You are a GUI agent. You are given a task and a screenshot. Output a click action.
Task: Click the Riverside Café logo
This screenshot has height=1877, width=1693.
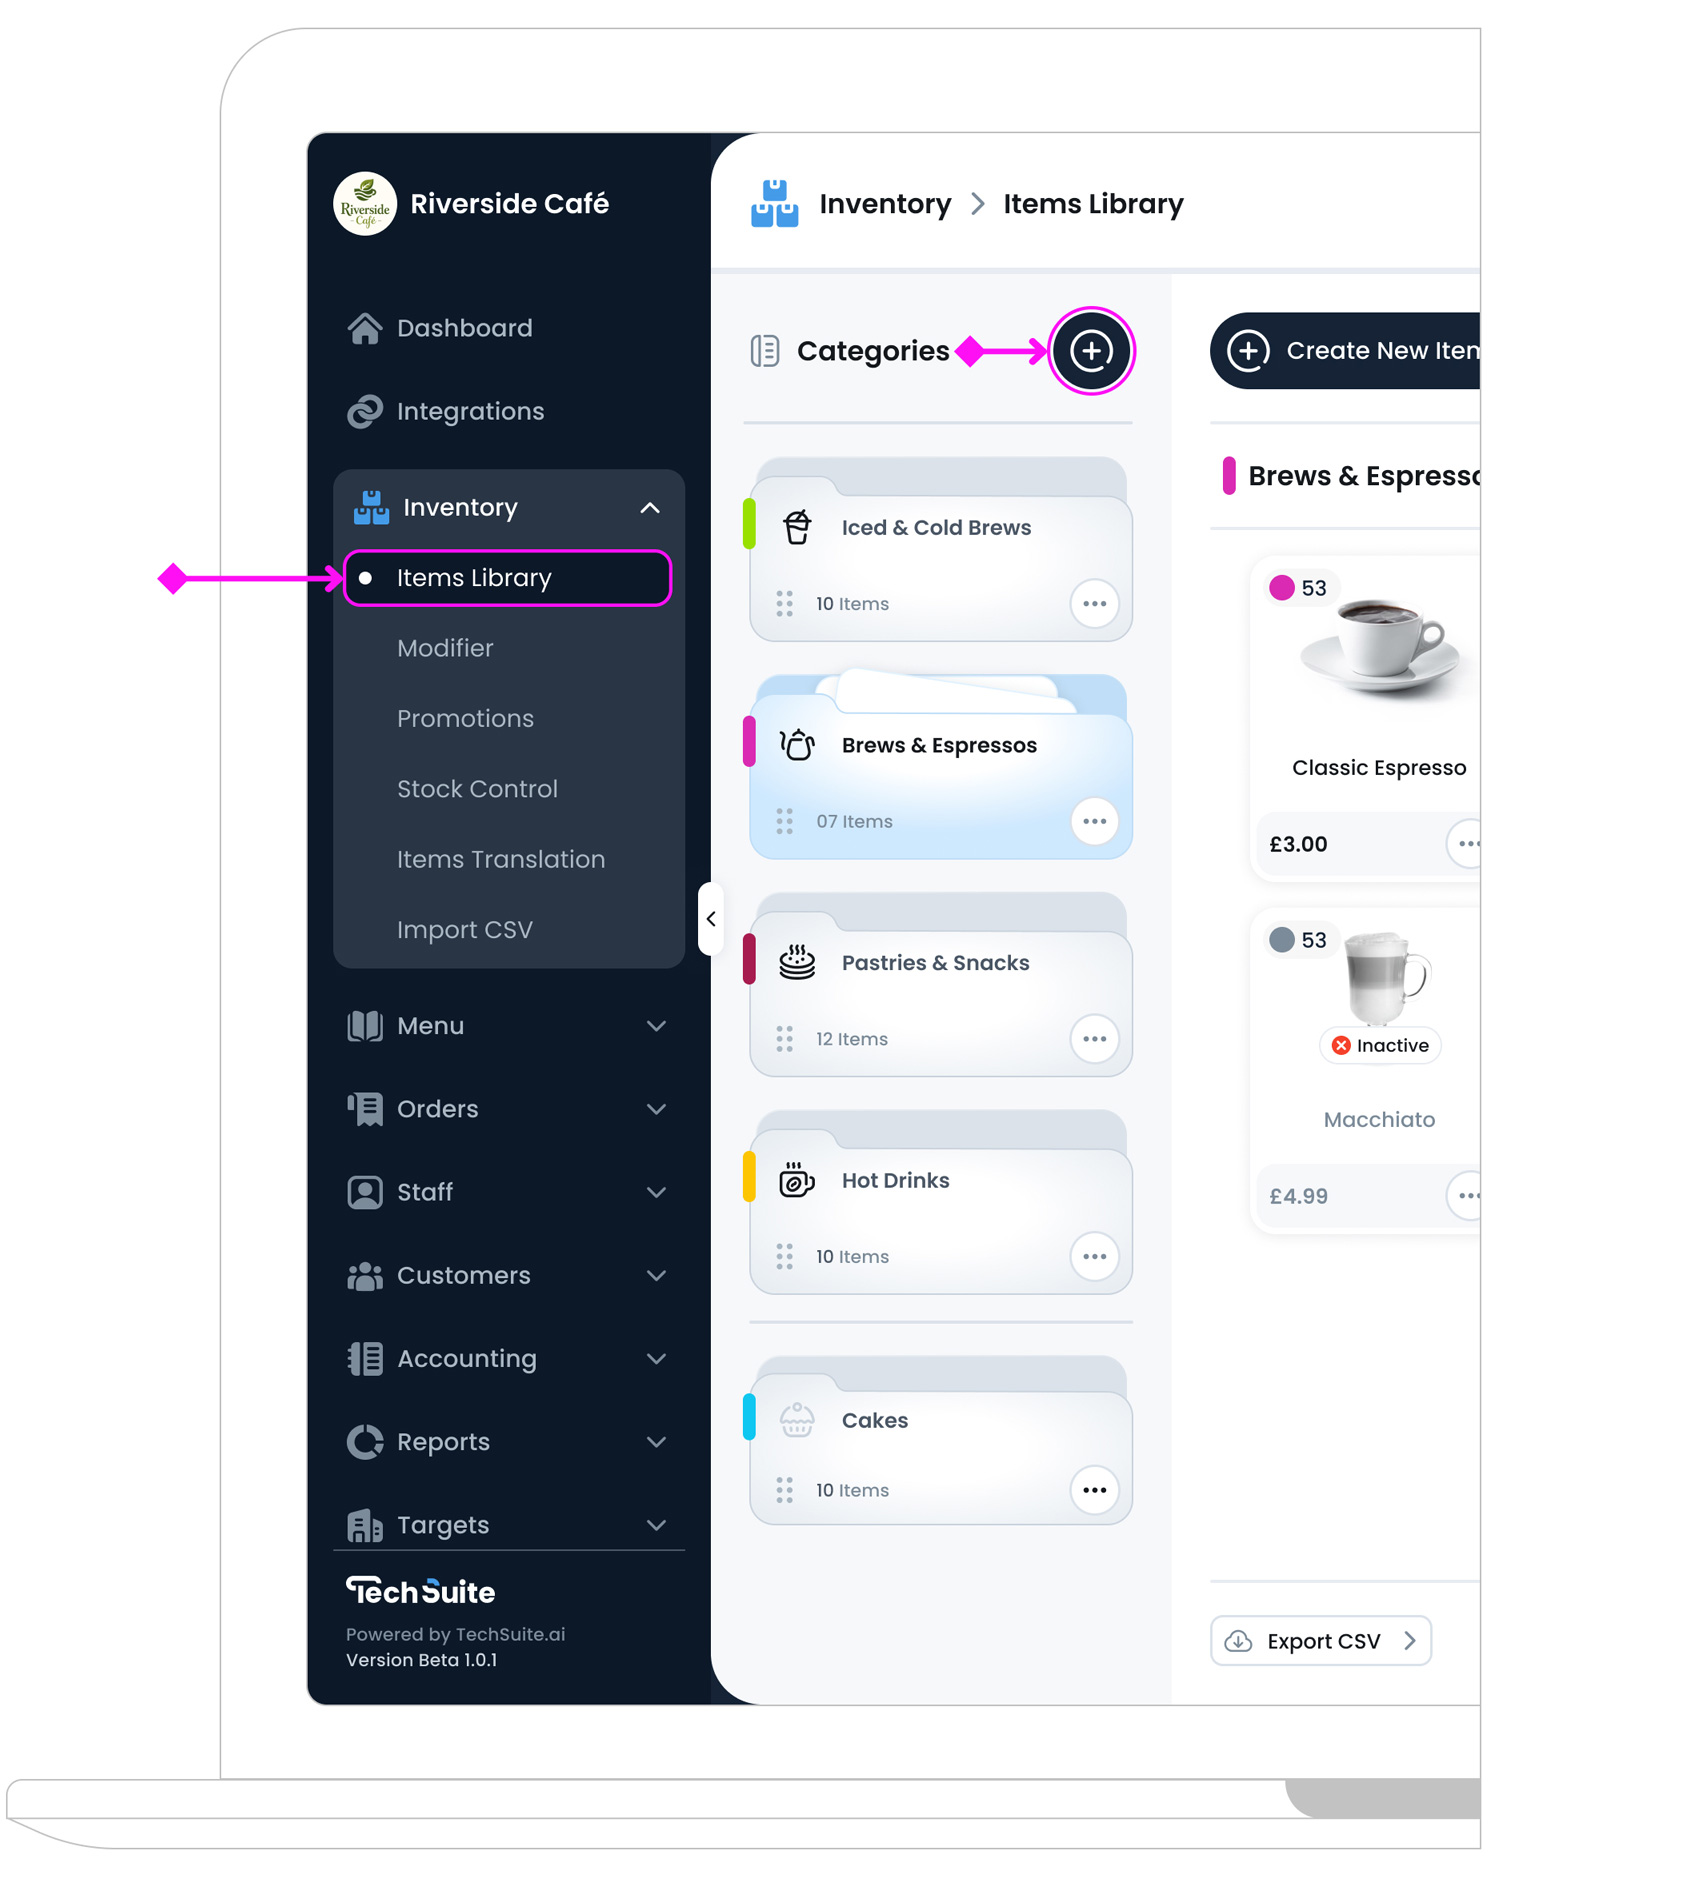click(x=365, y=204)
